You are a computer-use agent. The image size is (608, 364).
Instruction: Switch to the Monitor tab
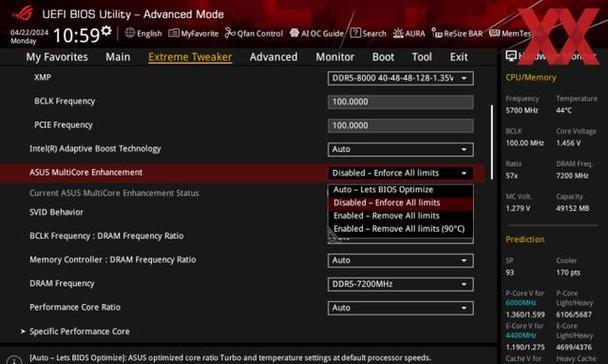[x=335, y=57]
